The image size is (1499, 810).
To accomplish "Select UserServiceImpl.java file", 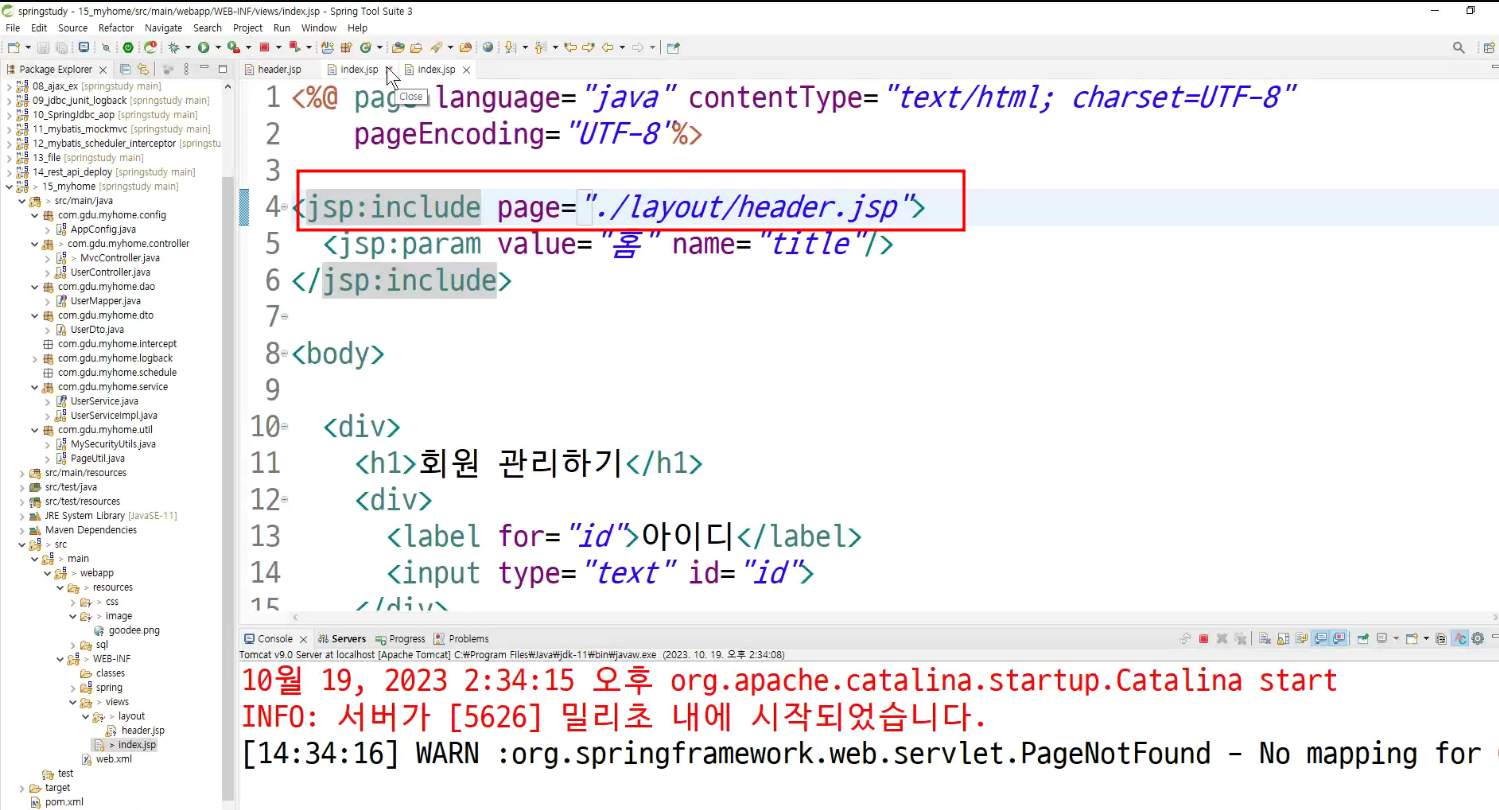I will (x=114, y=415).
